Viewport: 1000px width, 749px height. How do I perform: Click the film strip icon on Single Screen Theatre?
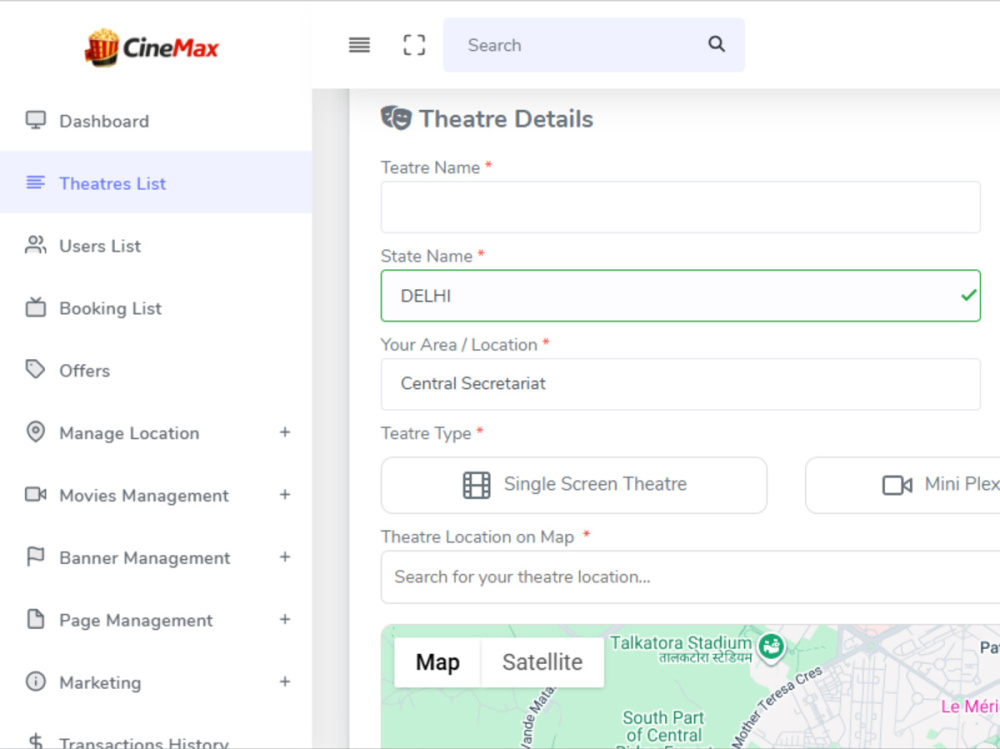pos(476,485)
